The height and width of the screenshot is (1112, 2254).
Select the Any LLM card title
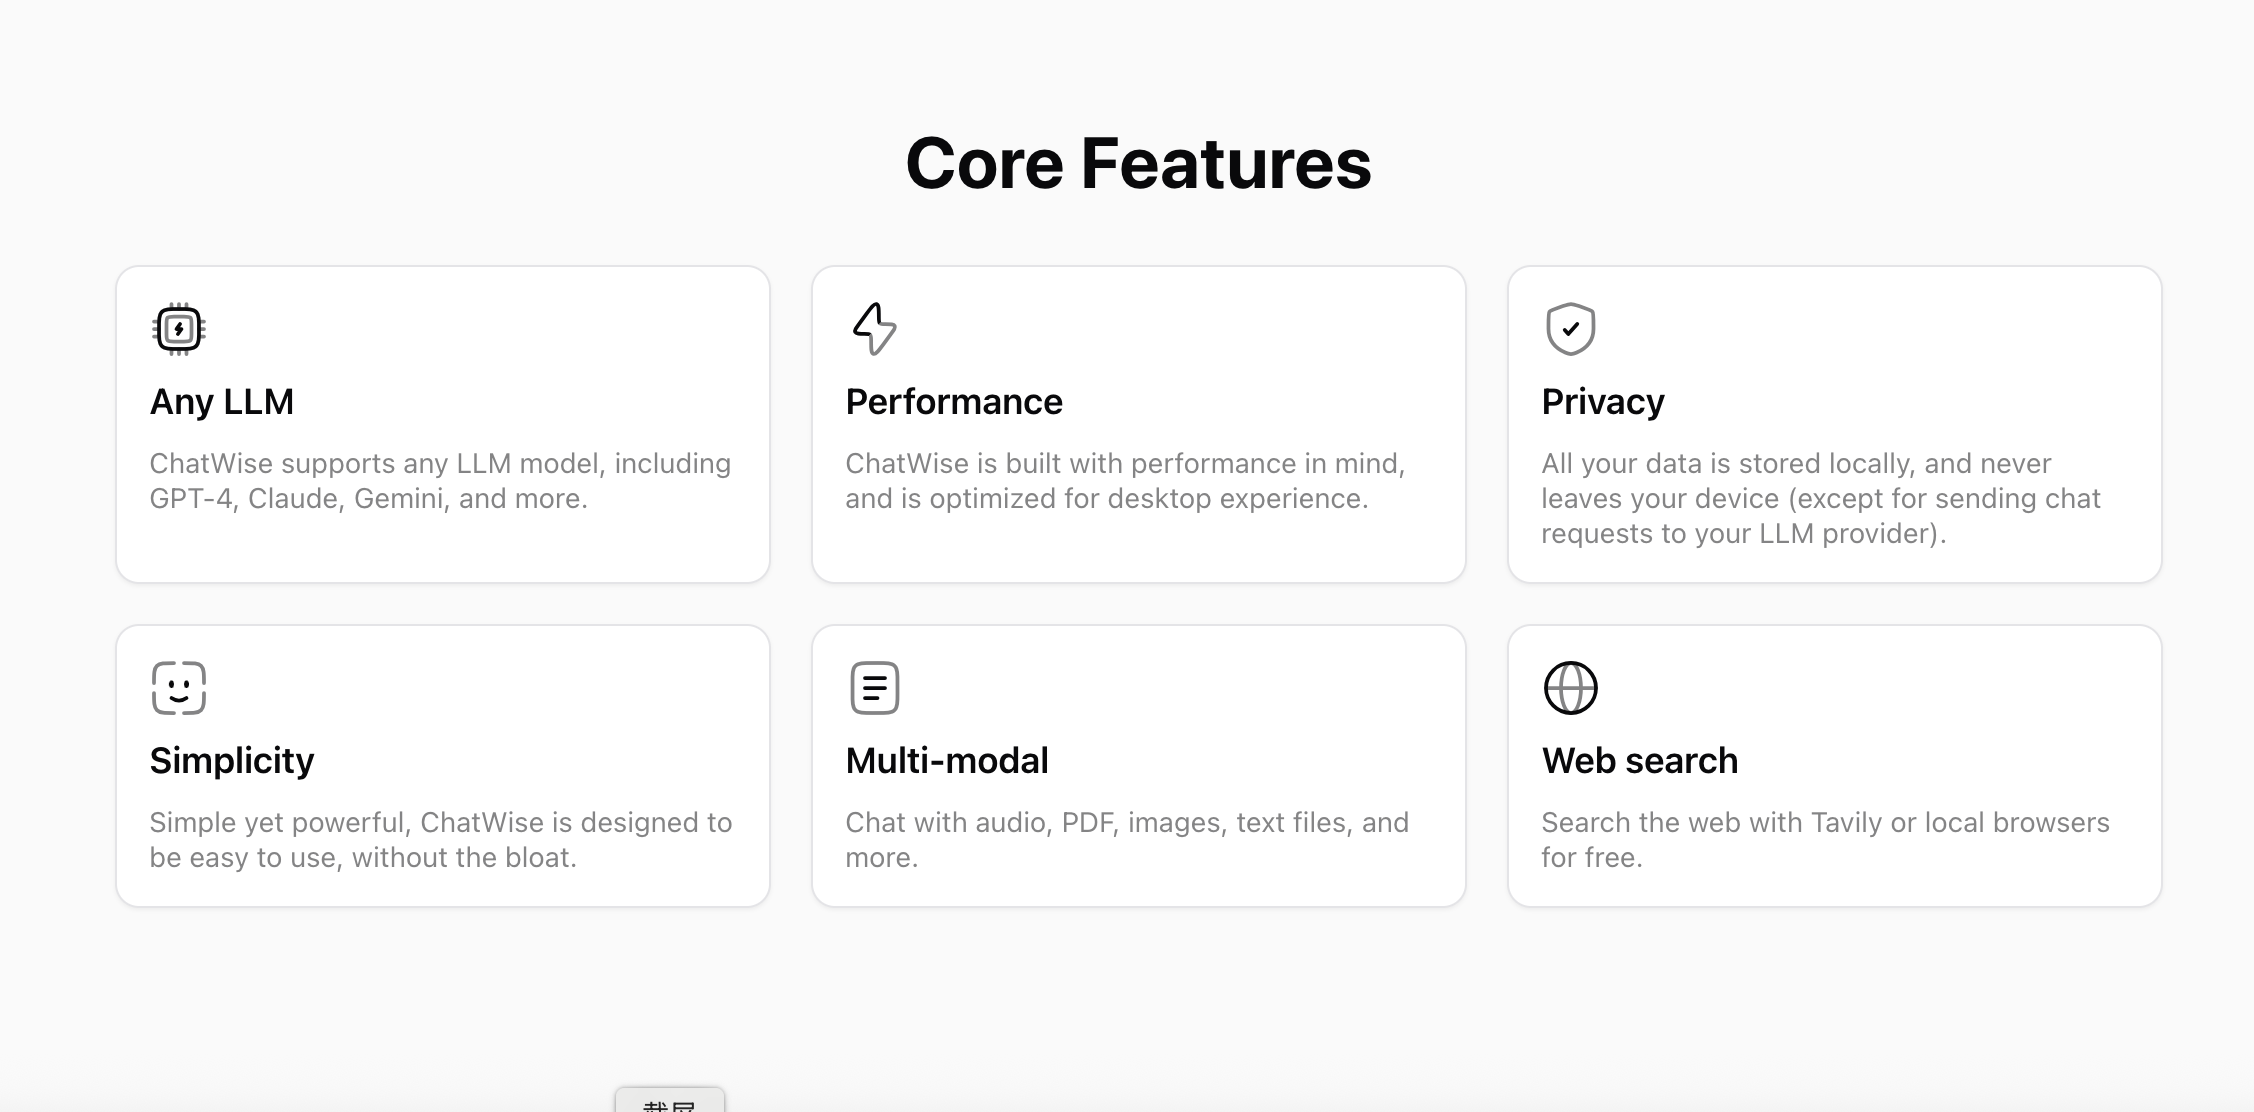[x=222, y=402]
